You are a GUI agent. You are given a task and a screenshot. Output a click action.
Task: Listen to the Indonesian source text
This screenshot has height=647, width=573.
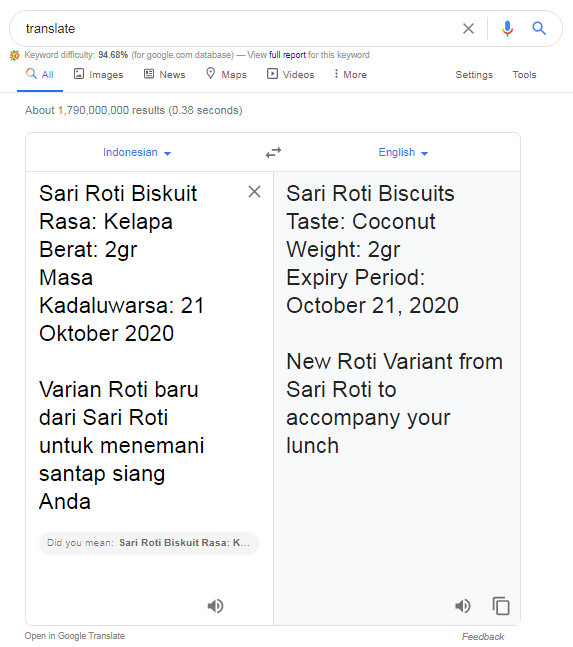(x=215, y=606)
